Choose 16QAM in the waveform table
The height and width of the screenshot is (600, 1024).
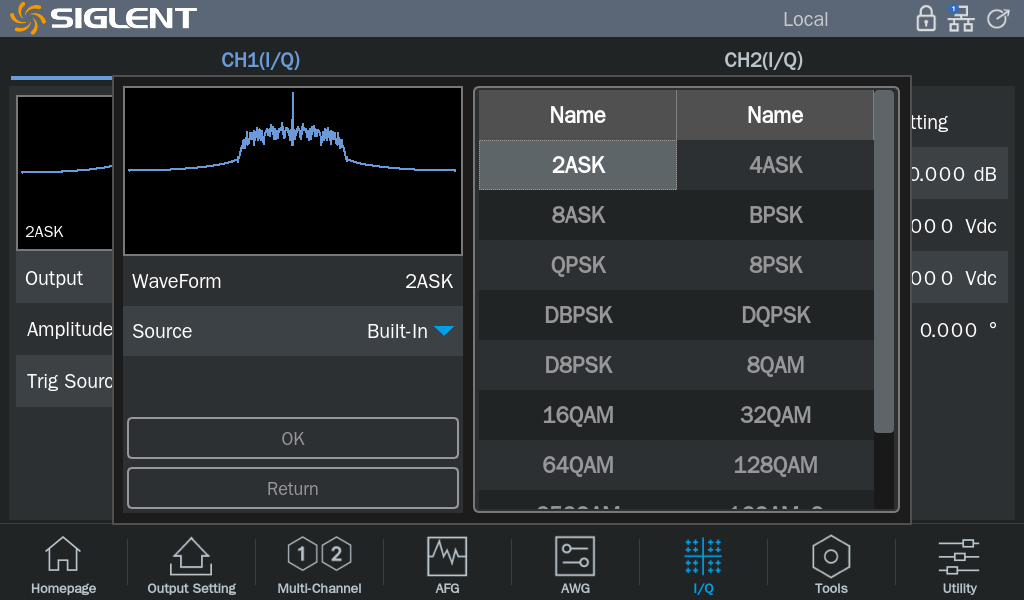(x=578, y=415)
